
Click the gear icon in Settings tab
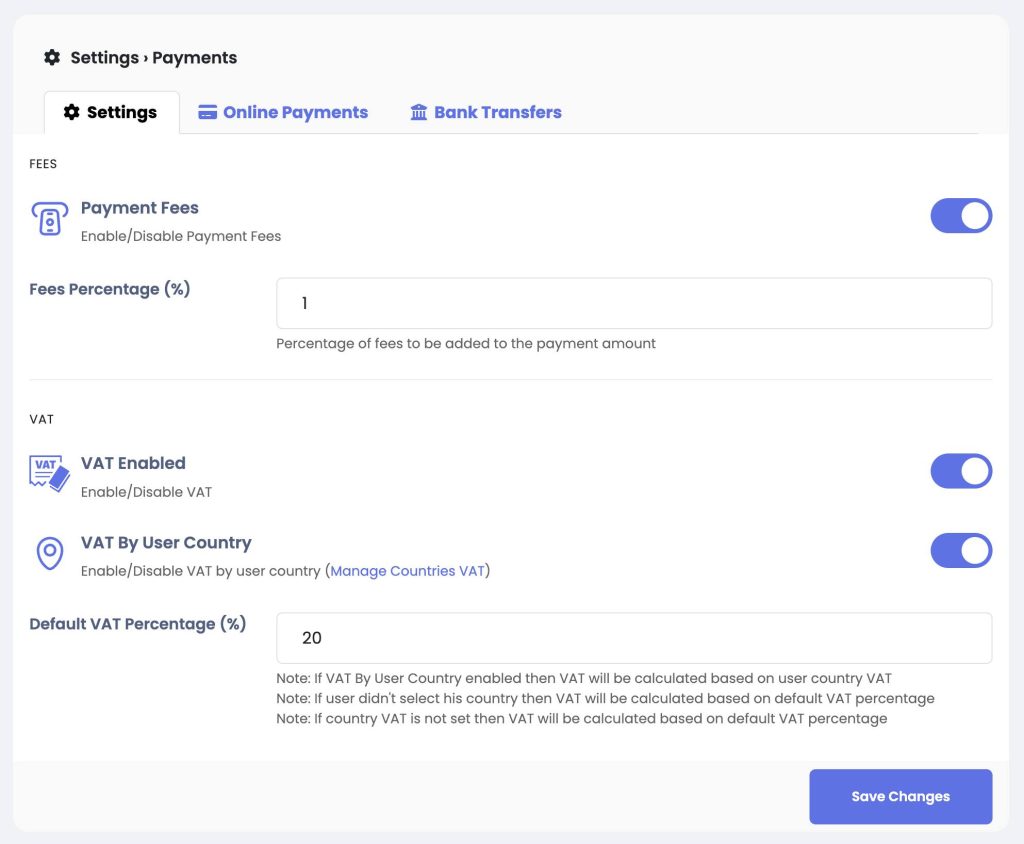tap(71, 112)
